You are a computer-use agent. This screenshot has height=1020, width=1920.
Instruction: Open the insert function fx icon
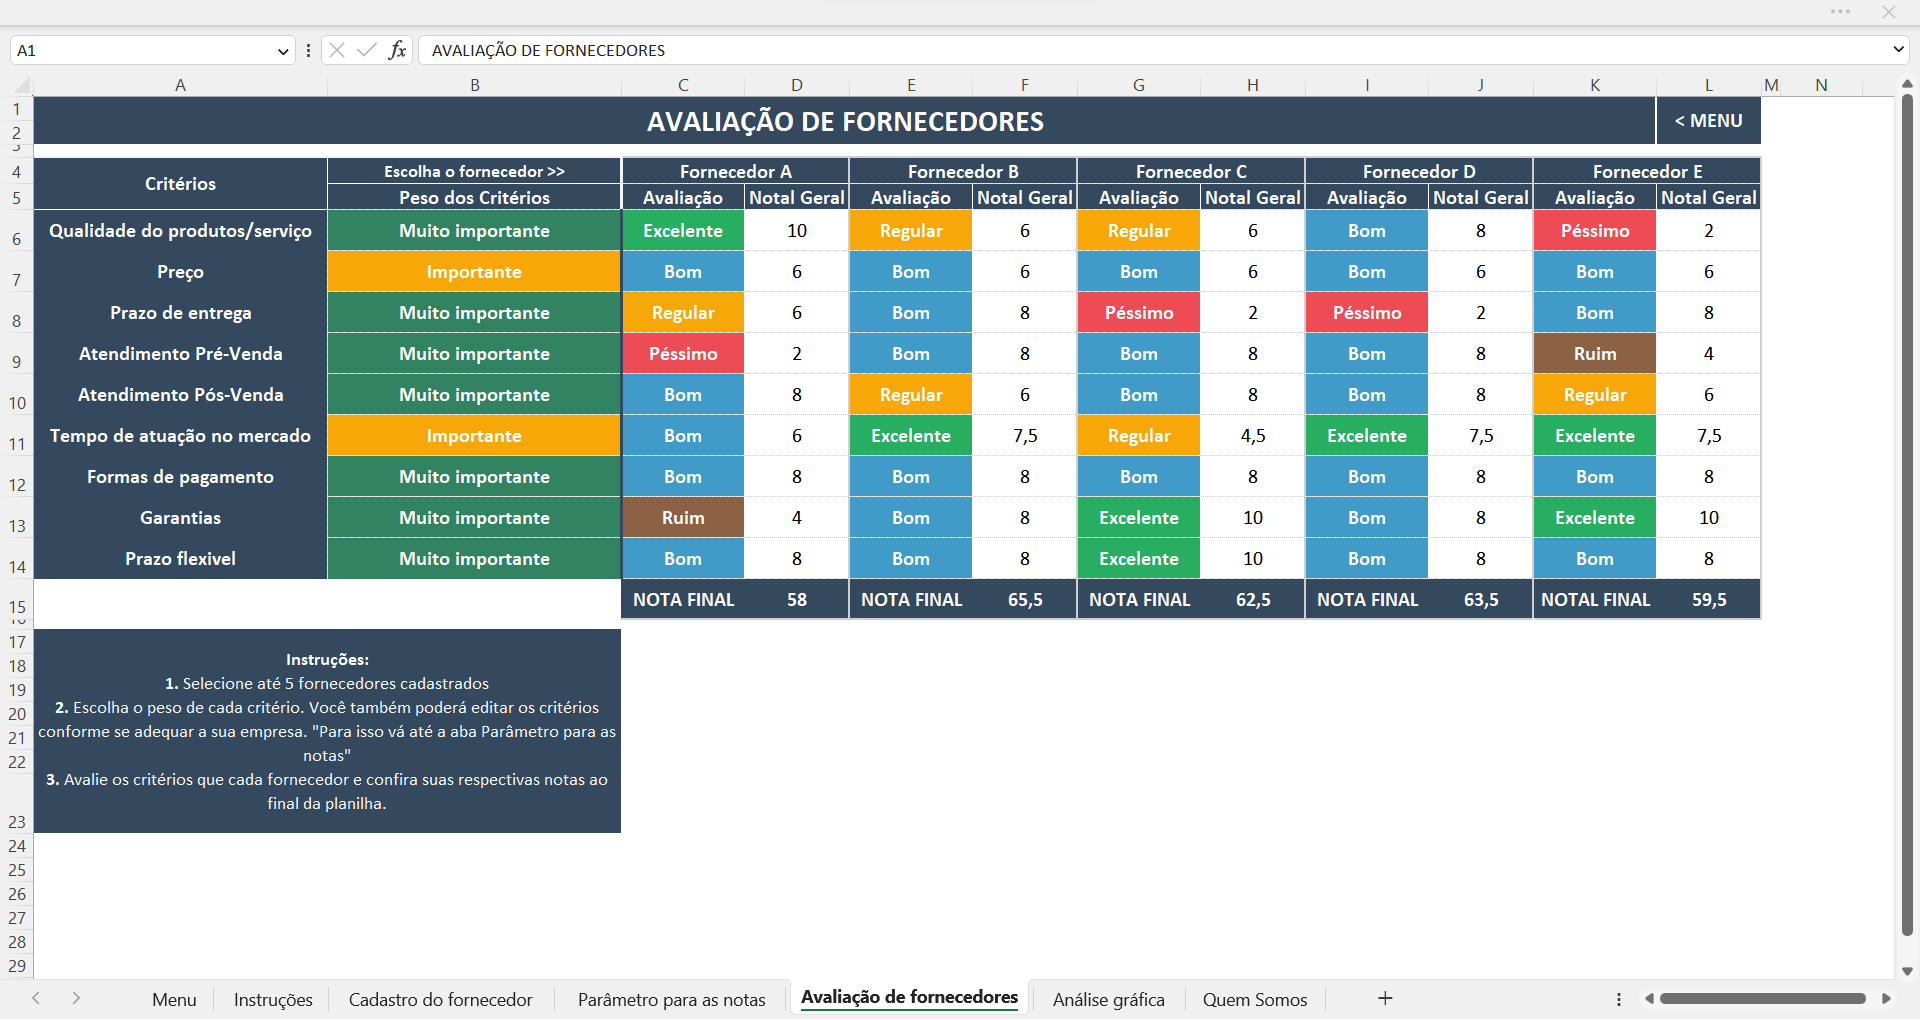397,50
